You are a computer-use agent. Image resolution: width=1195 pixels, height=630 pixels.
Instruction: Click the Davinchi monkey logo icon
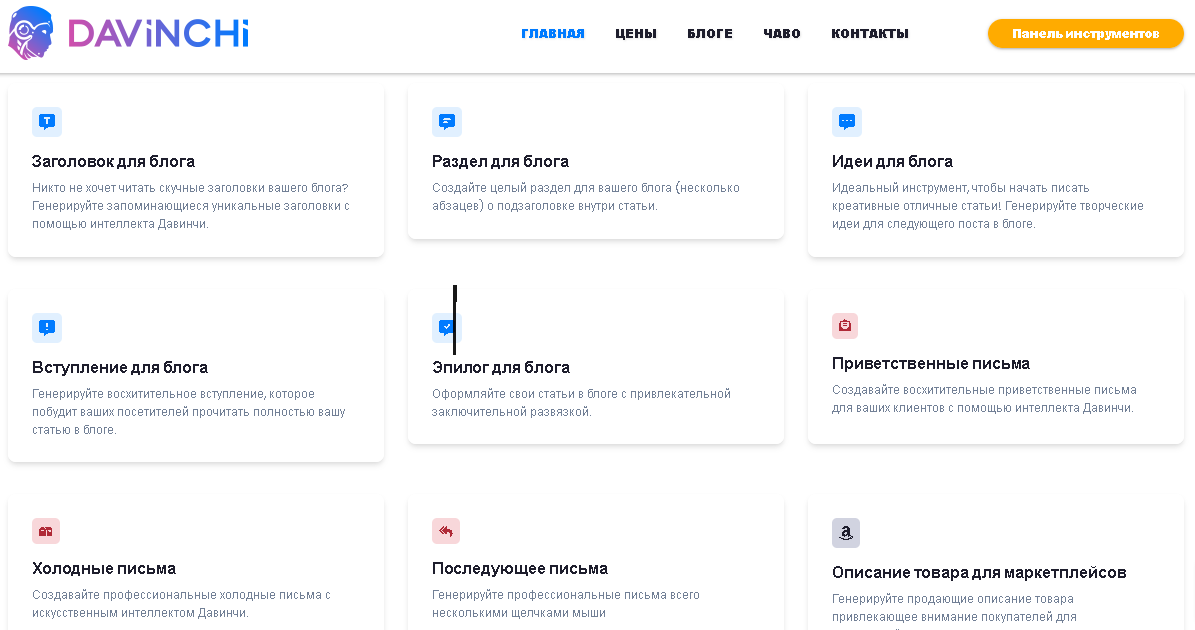point(31,32)
